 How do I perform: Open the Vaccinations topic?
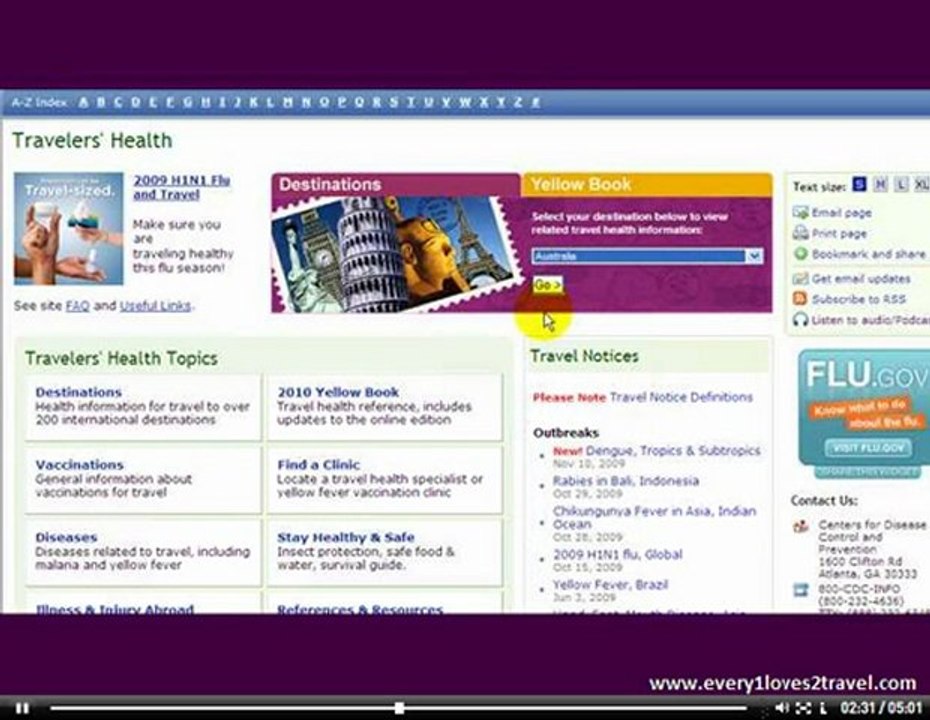79,465
